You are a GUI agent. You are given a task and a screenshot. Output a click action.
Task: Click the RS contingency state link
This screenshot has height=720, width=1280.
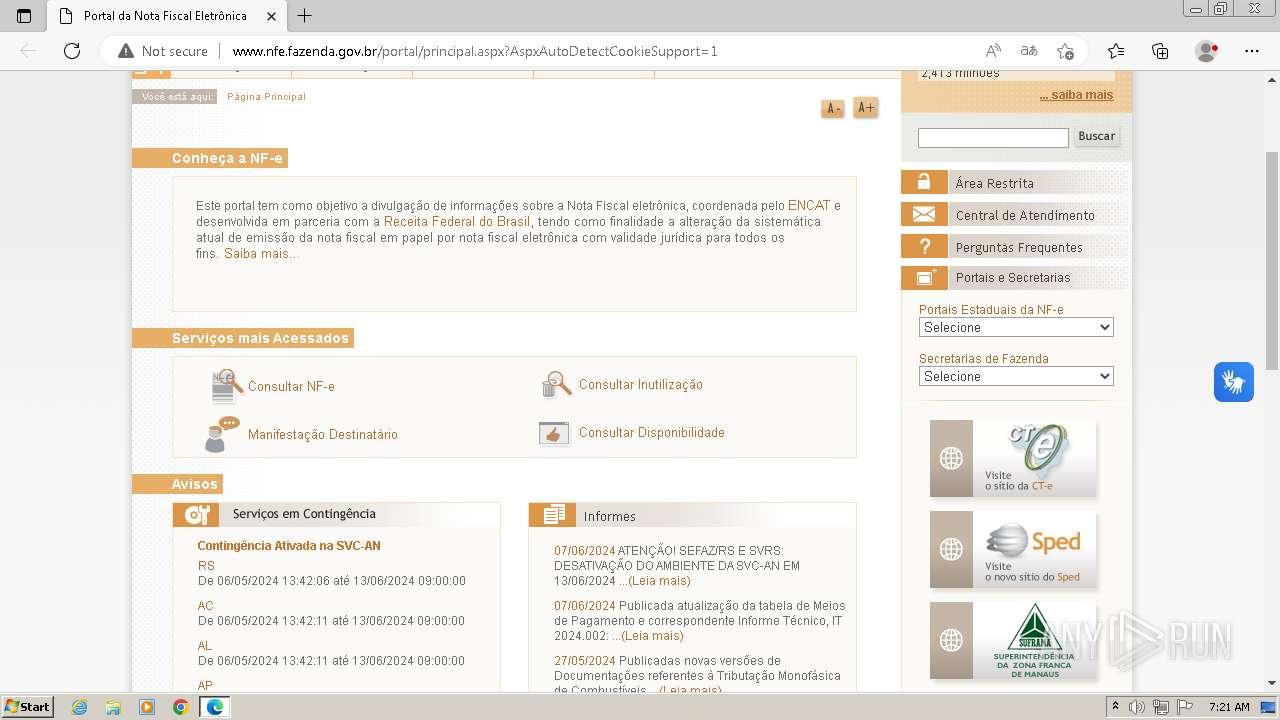(x=206, y=566)
